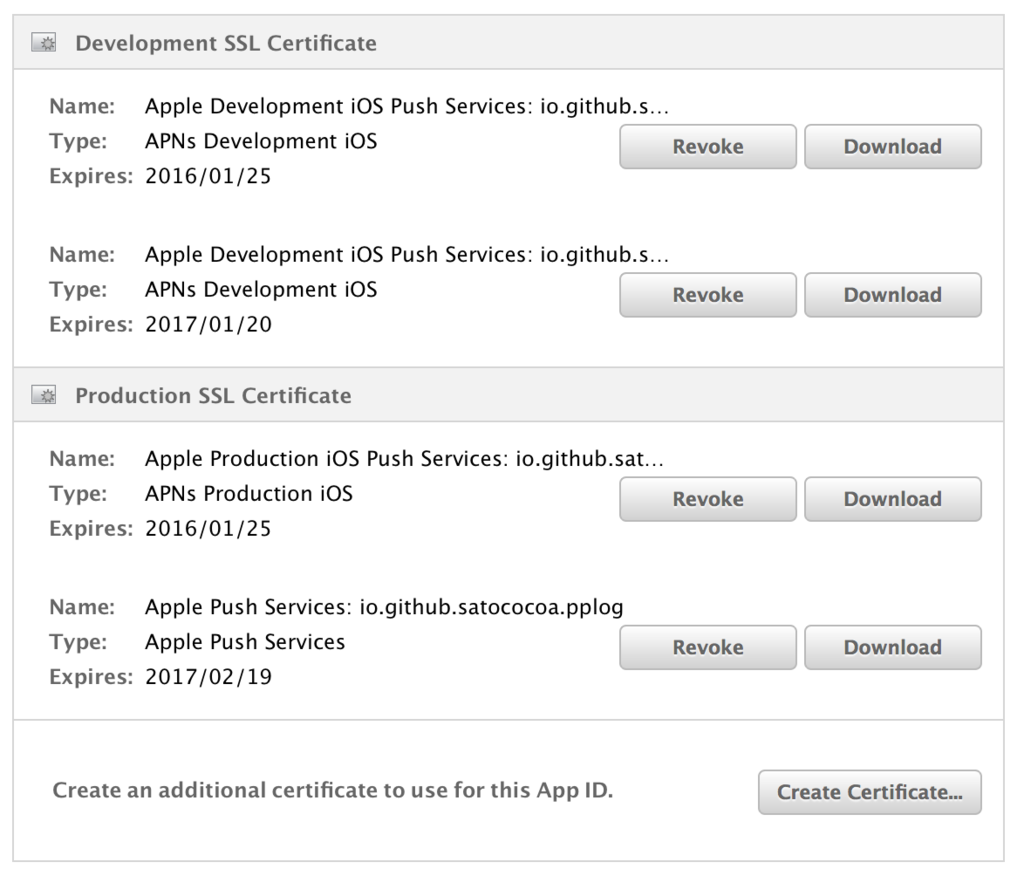Click the Development SSL Certificate gear icon
The width and height of the screenshot is (1024, 876).
click(x=43, y=43)
